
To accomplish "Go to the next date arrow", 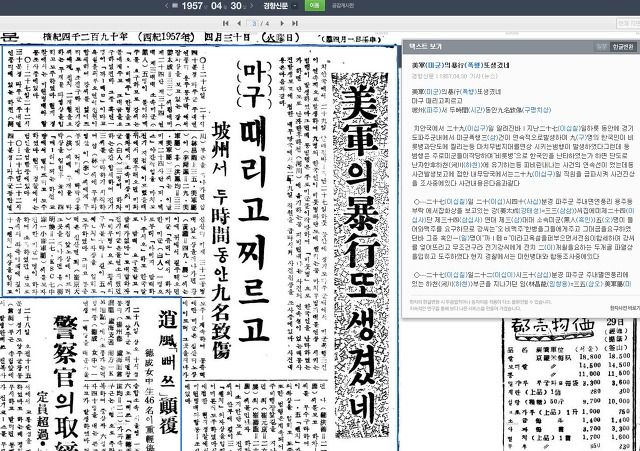I will [251, 6].
